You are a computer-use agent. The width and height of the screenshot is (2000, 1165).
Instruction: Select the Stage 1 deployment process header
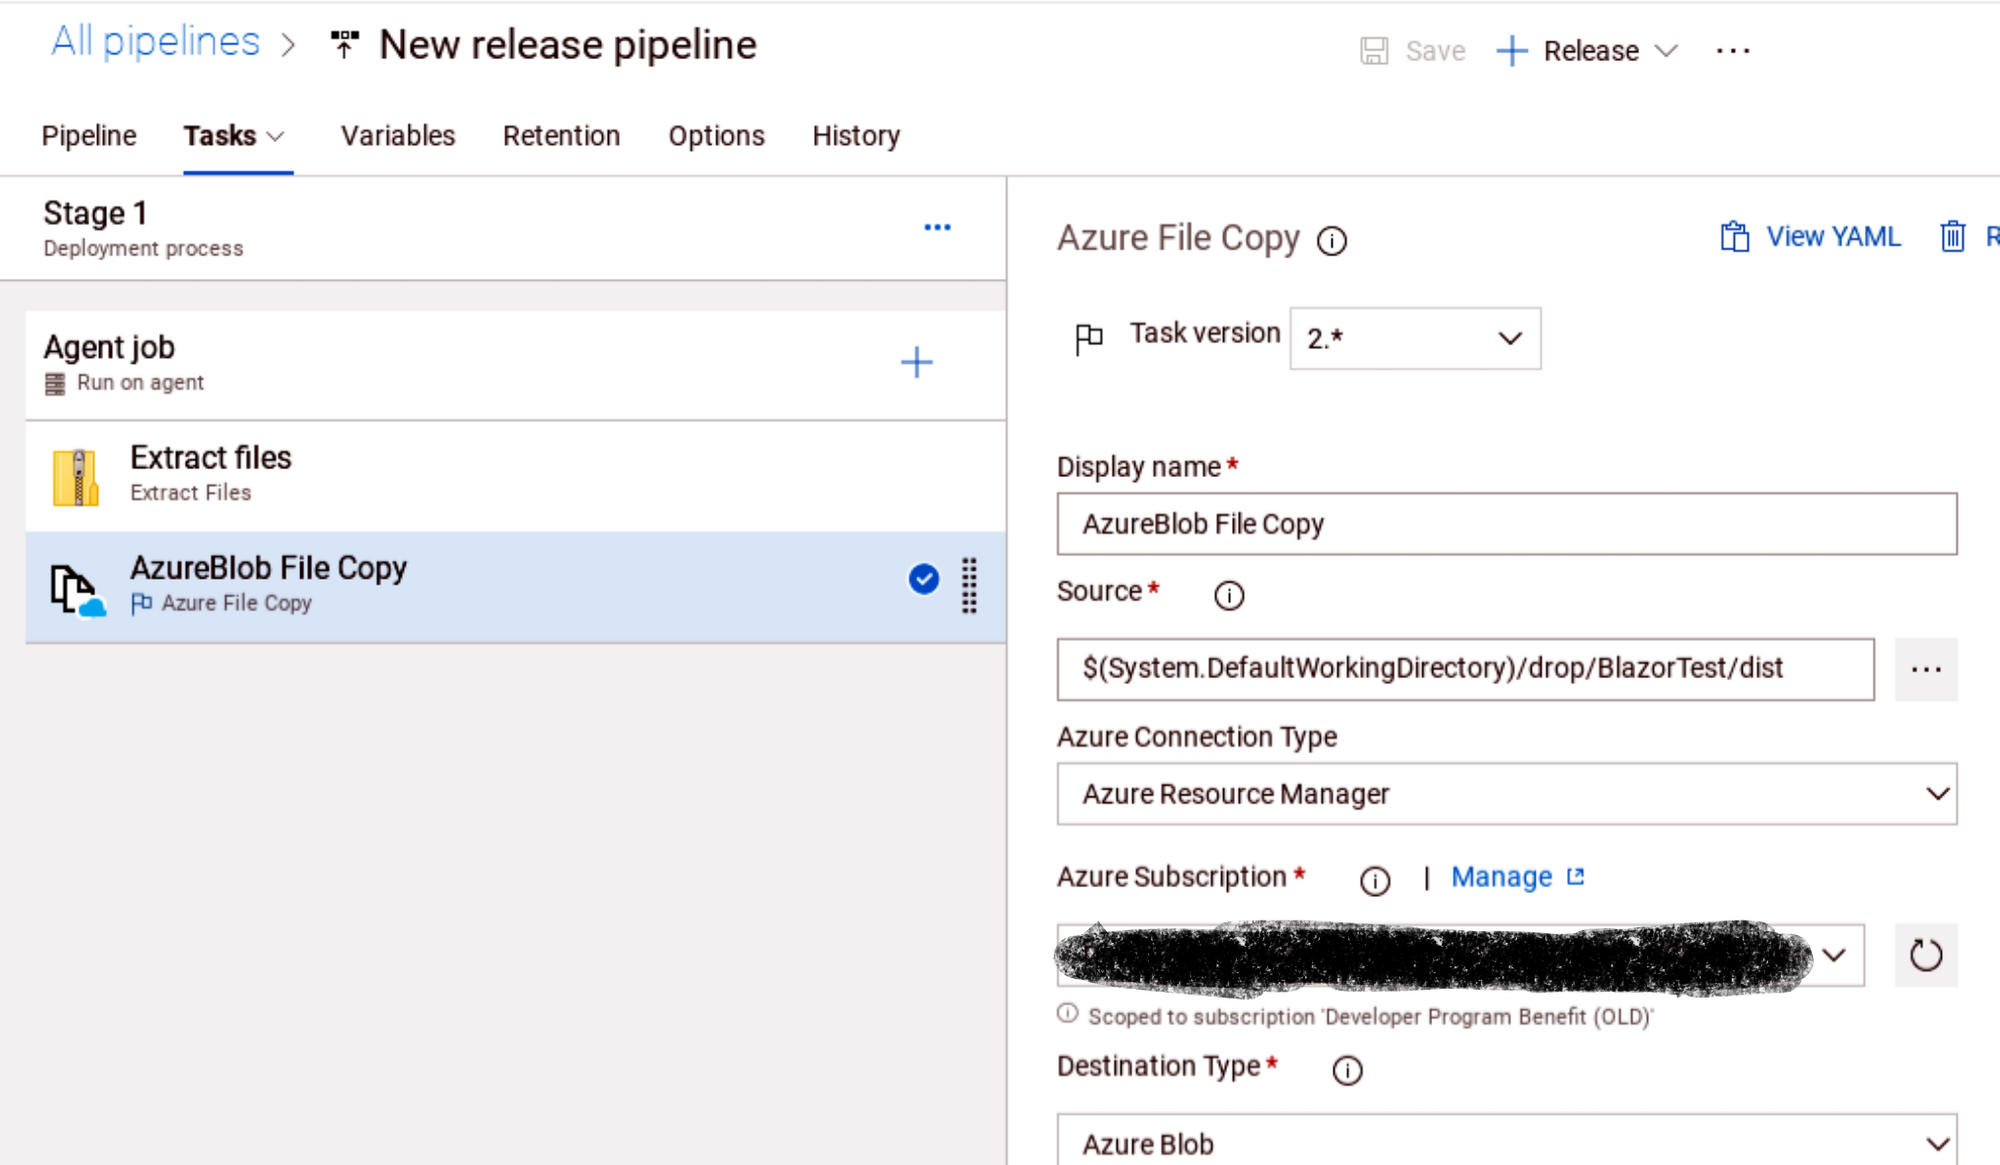tap(503, 229)
